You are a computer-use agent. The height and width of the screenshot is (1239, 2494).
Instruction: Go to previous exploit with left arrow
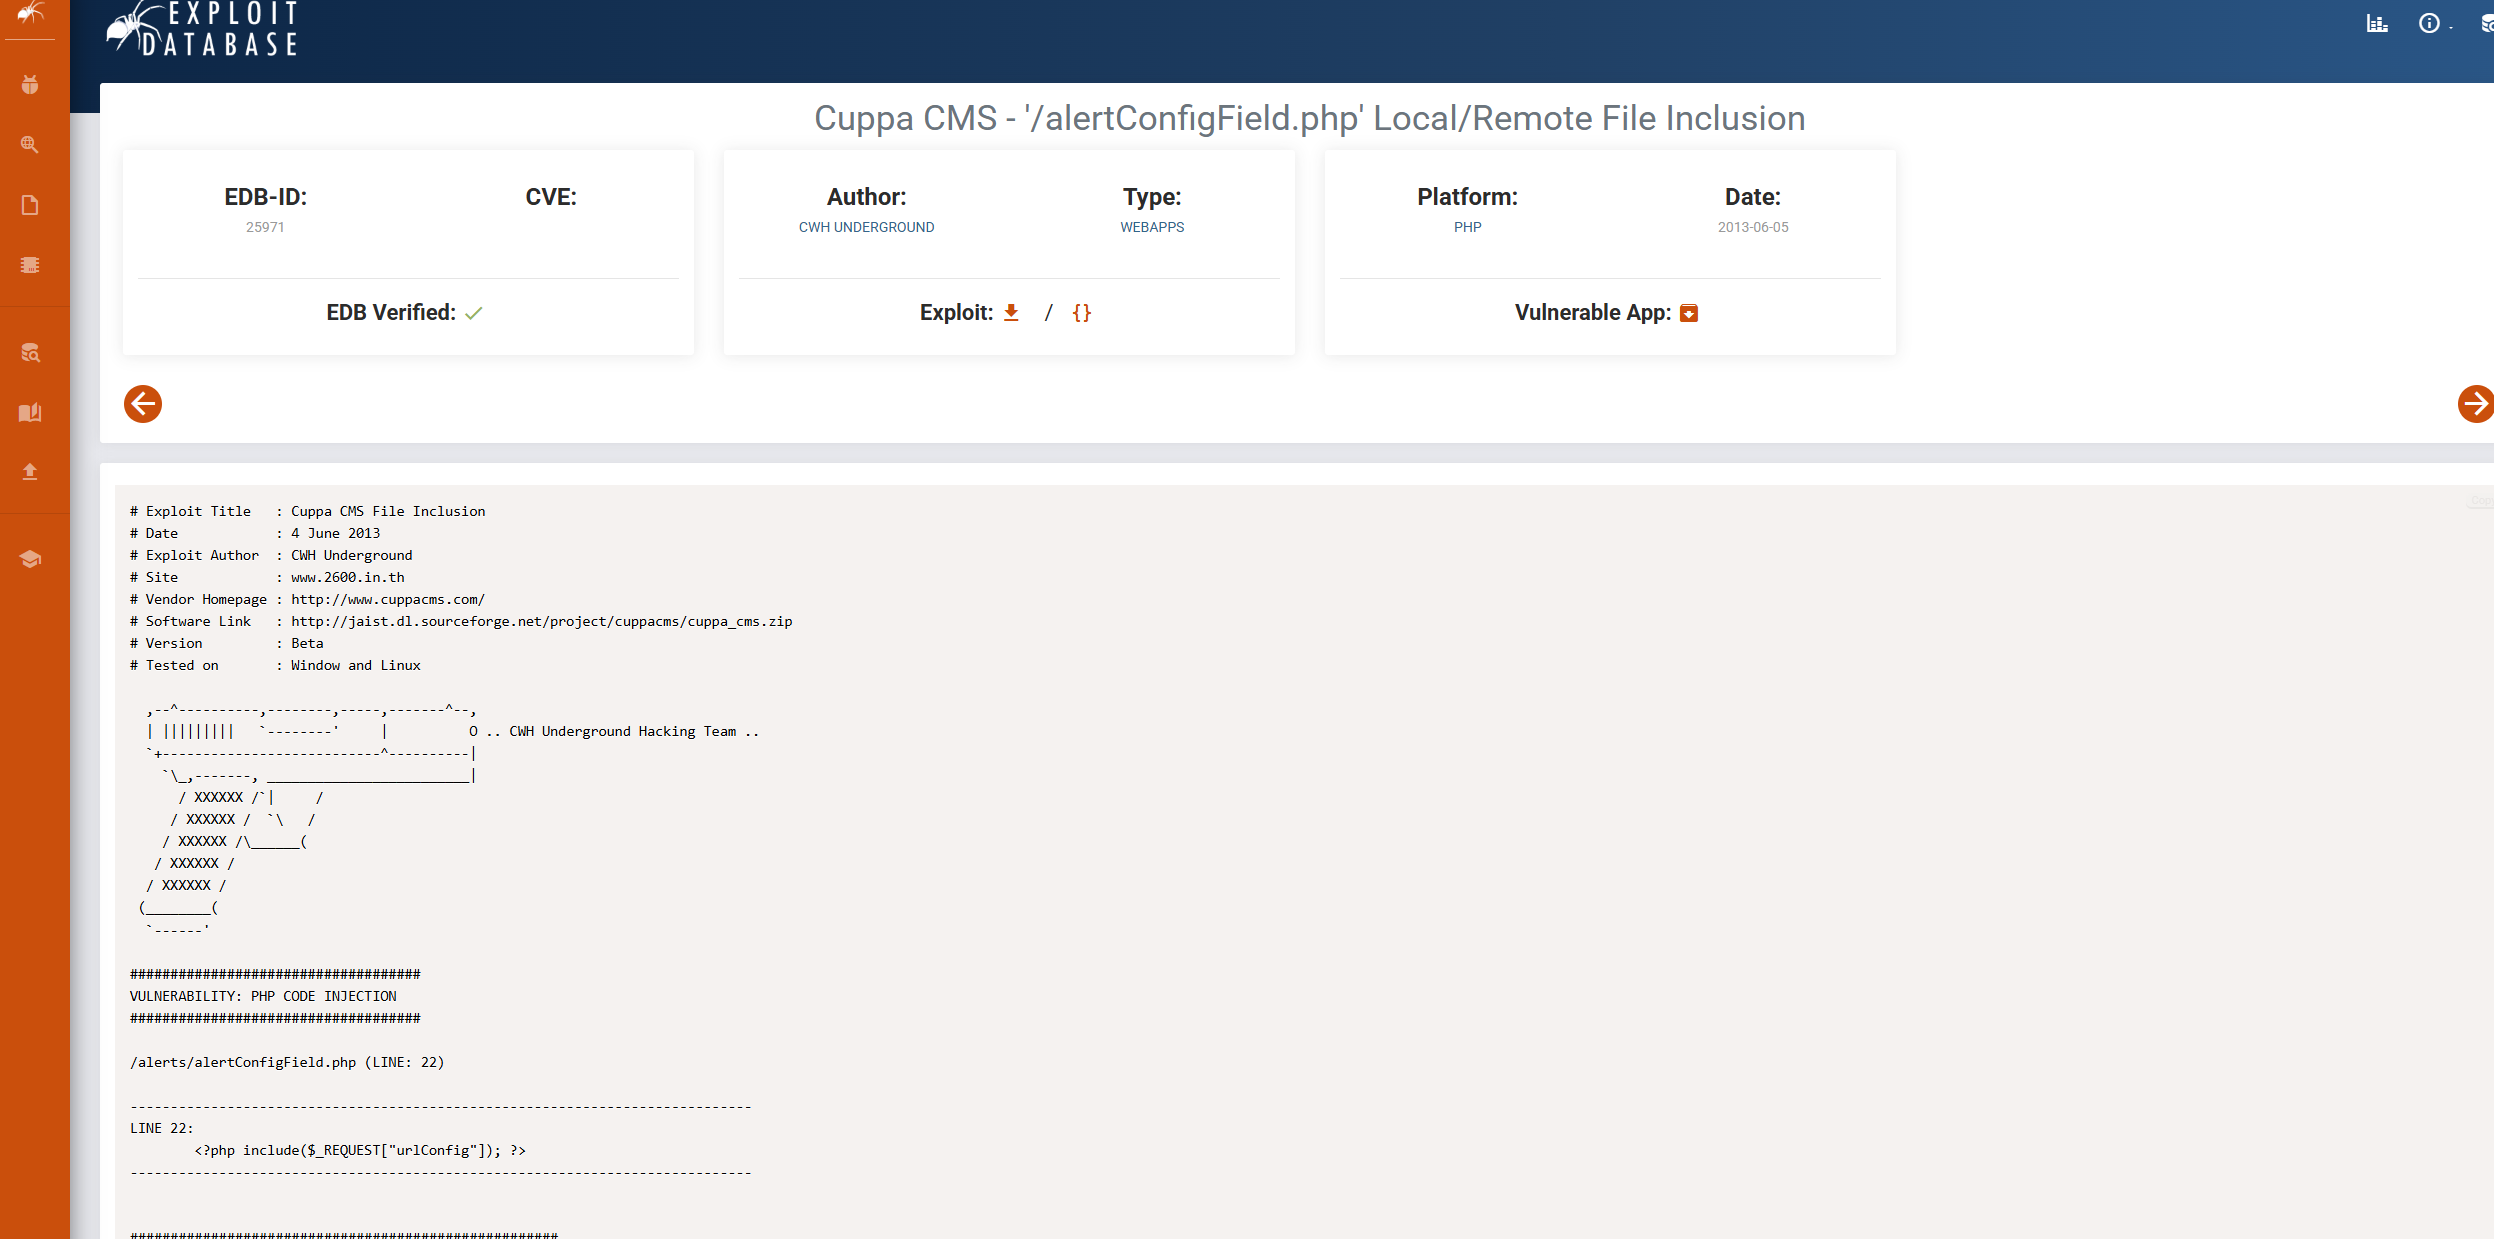143,404
